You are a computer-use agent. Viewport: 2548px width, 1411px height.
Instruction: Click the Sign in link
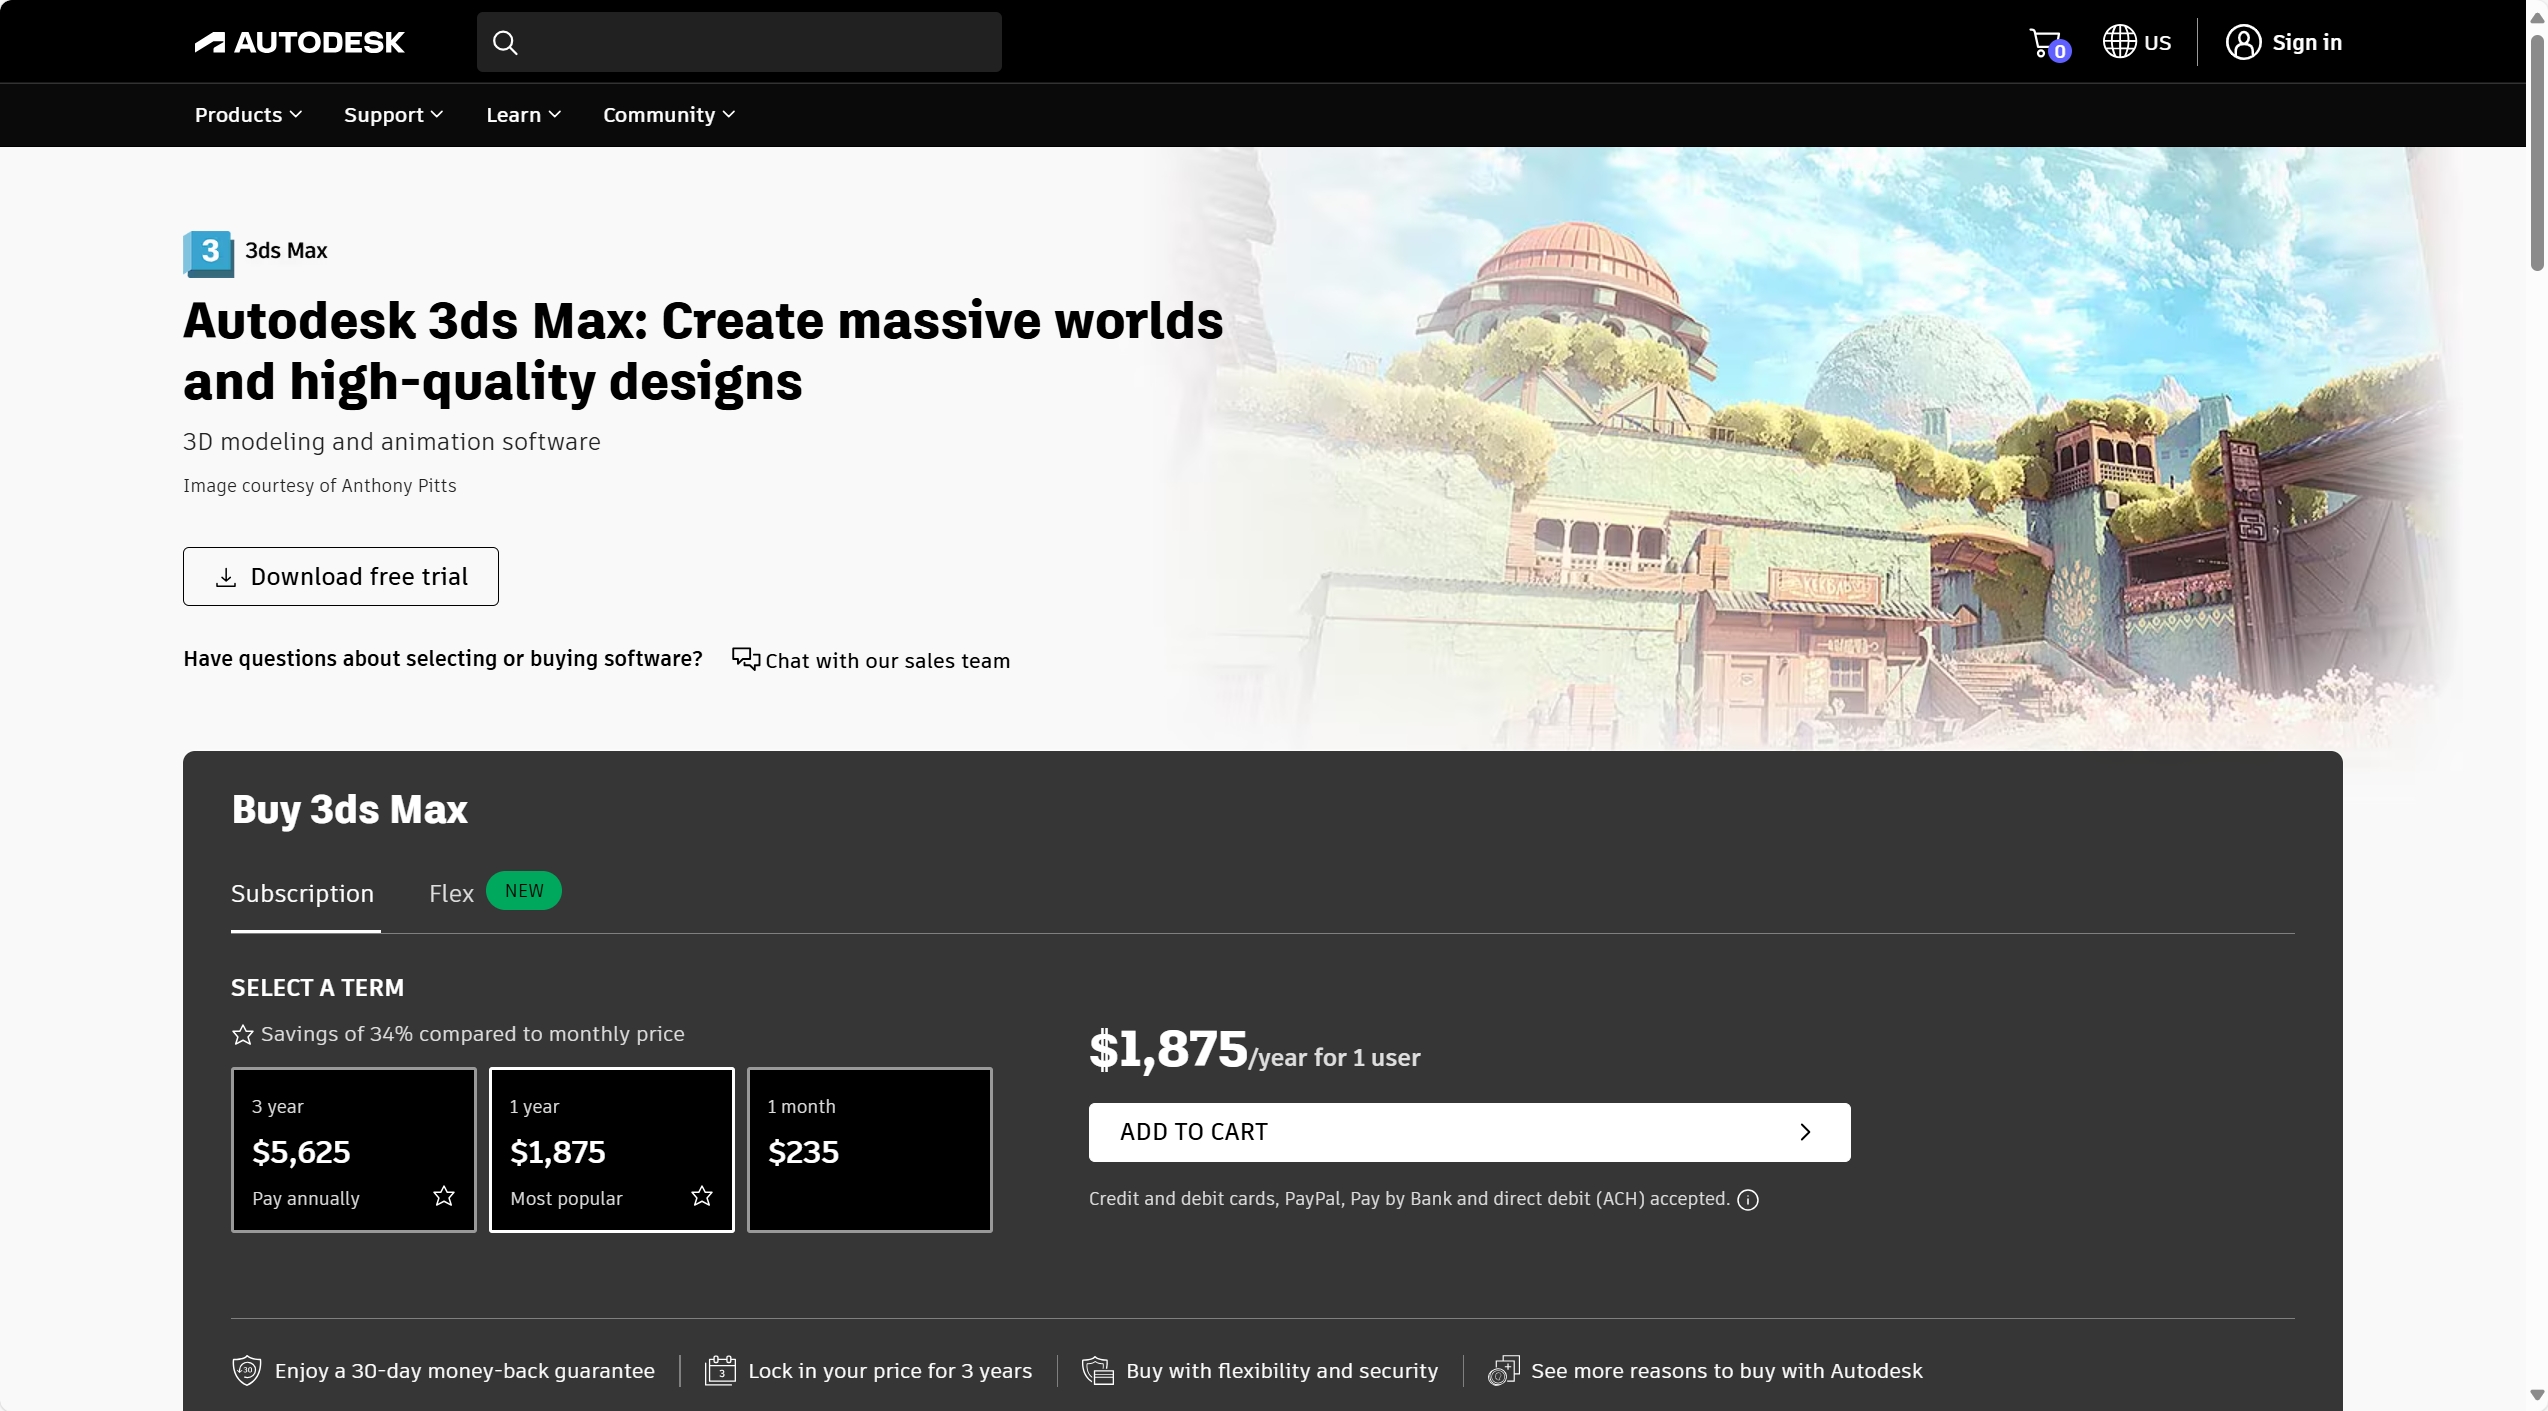[2307, 42]
